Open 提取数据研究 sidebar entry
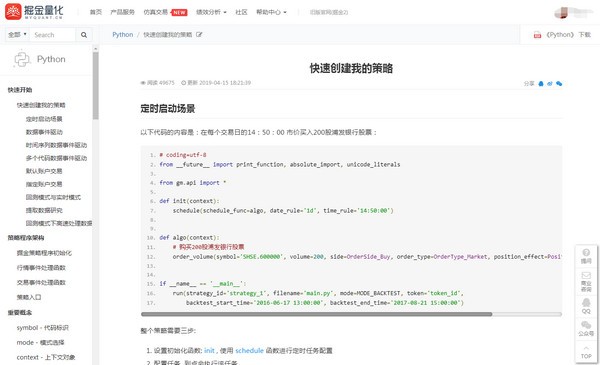Viewport: 600px width, 365px height. point(44,210)
